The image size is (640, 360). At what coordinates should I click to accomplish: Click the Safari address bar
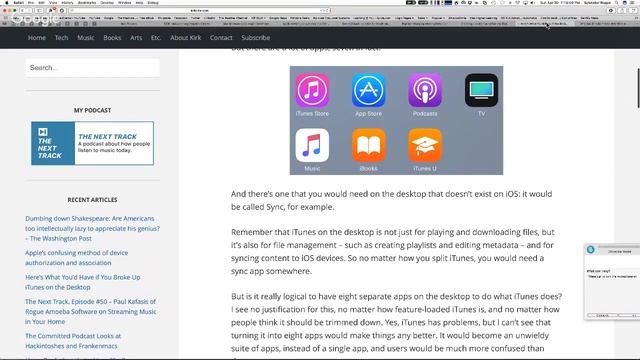point(200,10)
